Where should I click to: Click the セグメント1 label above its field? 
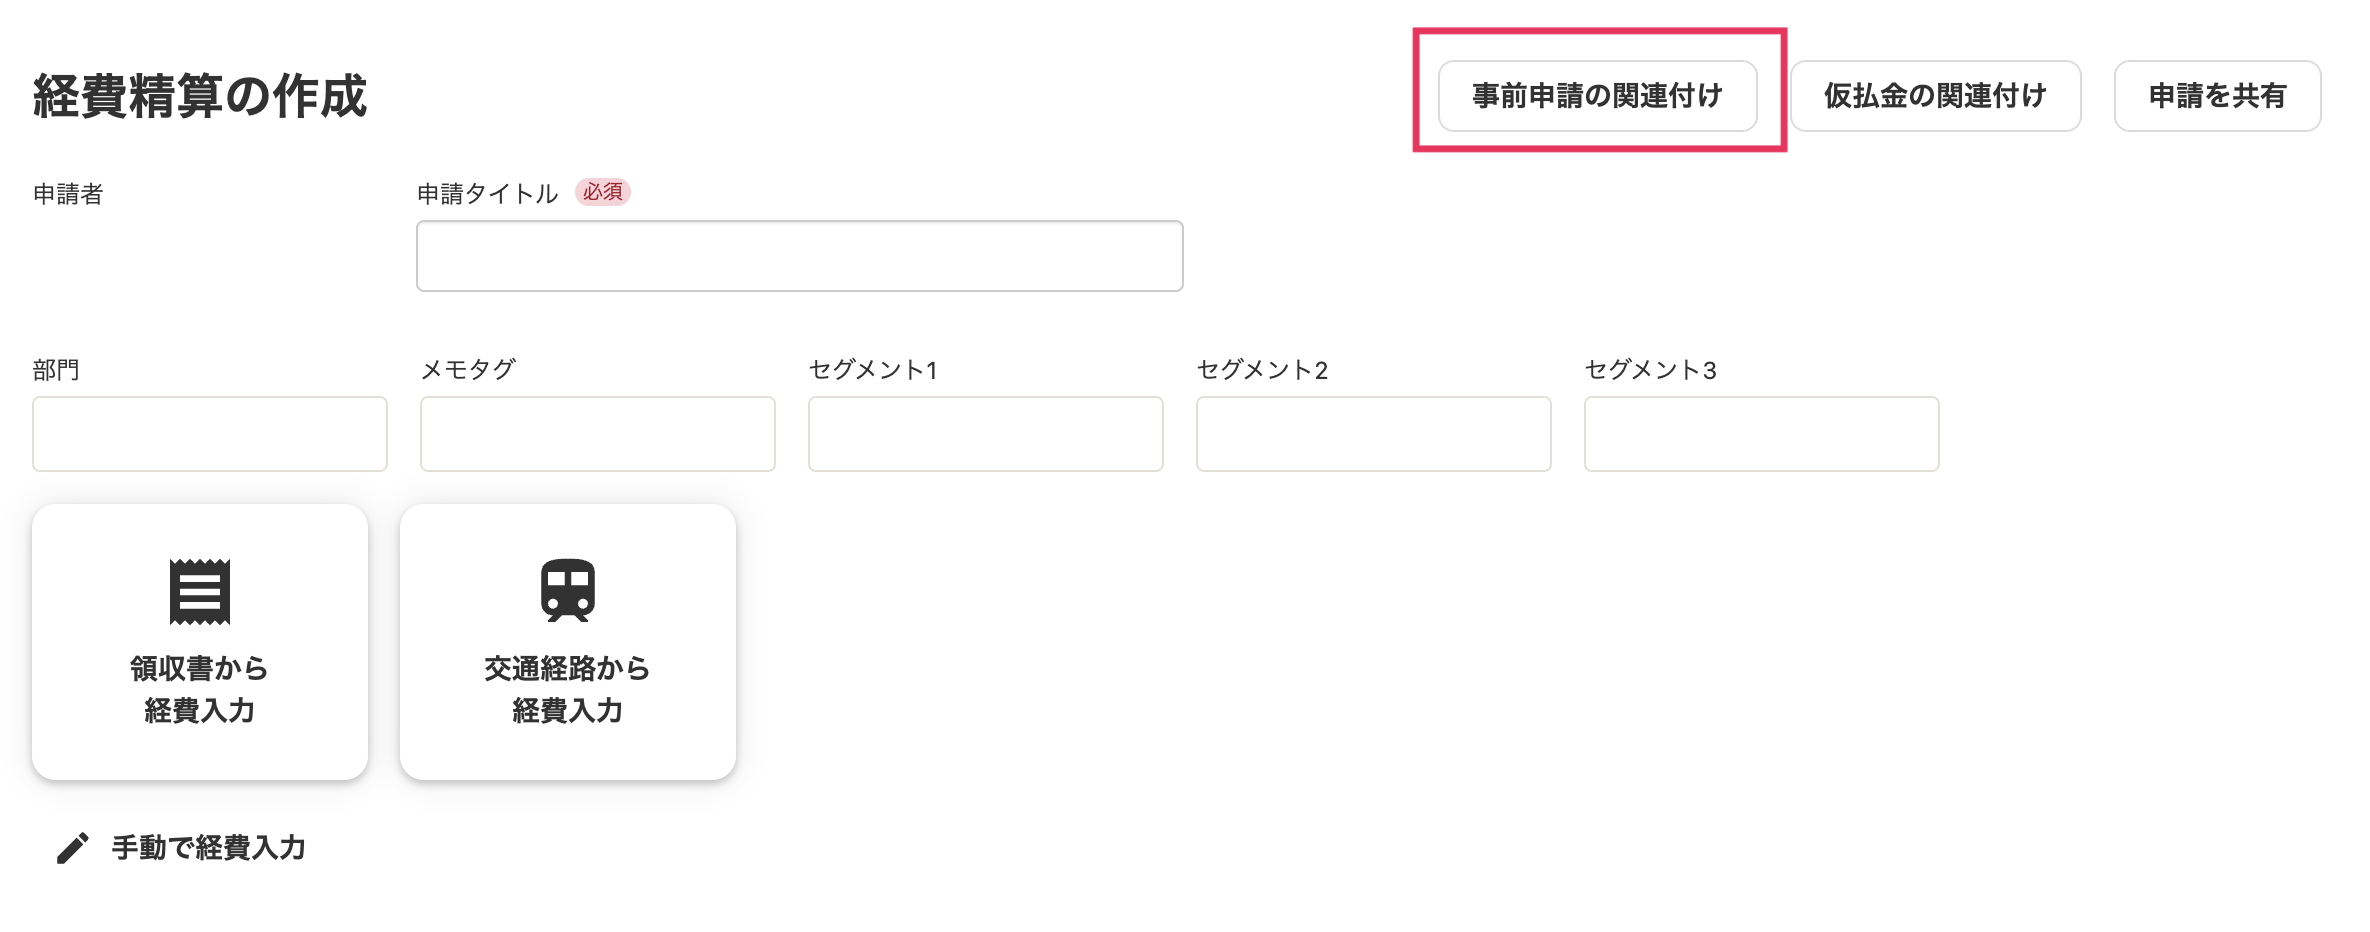[x=873, y=370]
